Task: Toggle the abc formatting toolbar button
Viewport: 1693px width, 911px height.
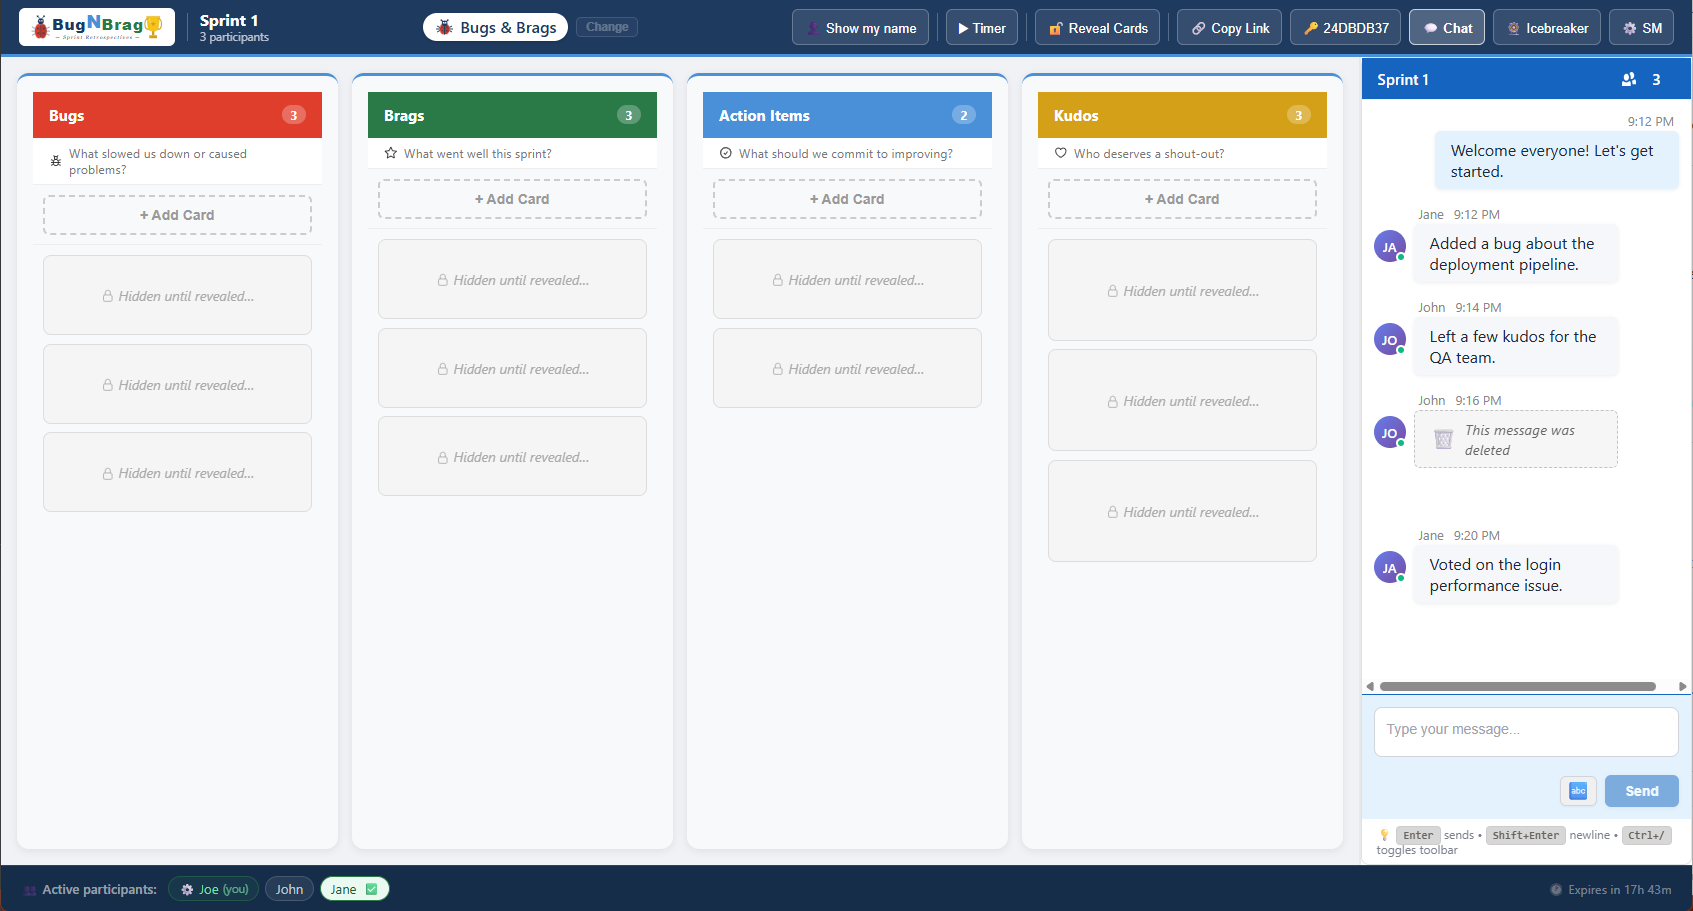Action: [1578, 791]
